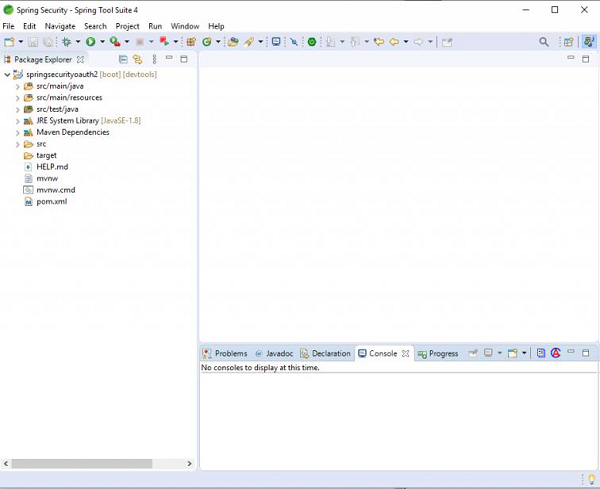600x489 pixels.
Task: Open the File menu
Action: 8,26
